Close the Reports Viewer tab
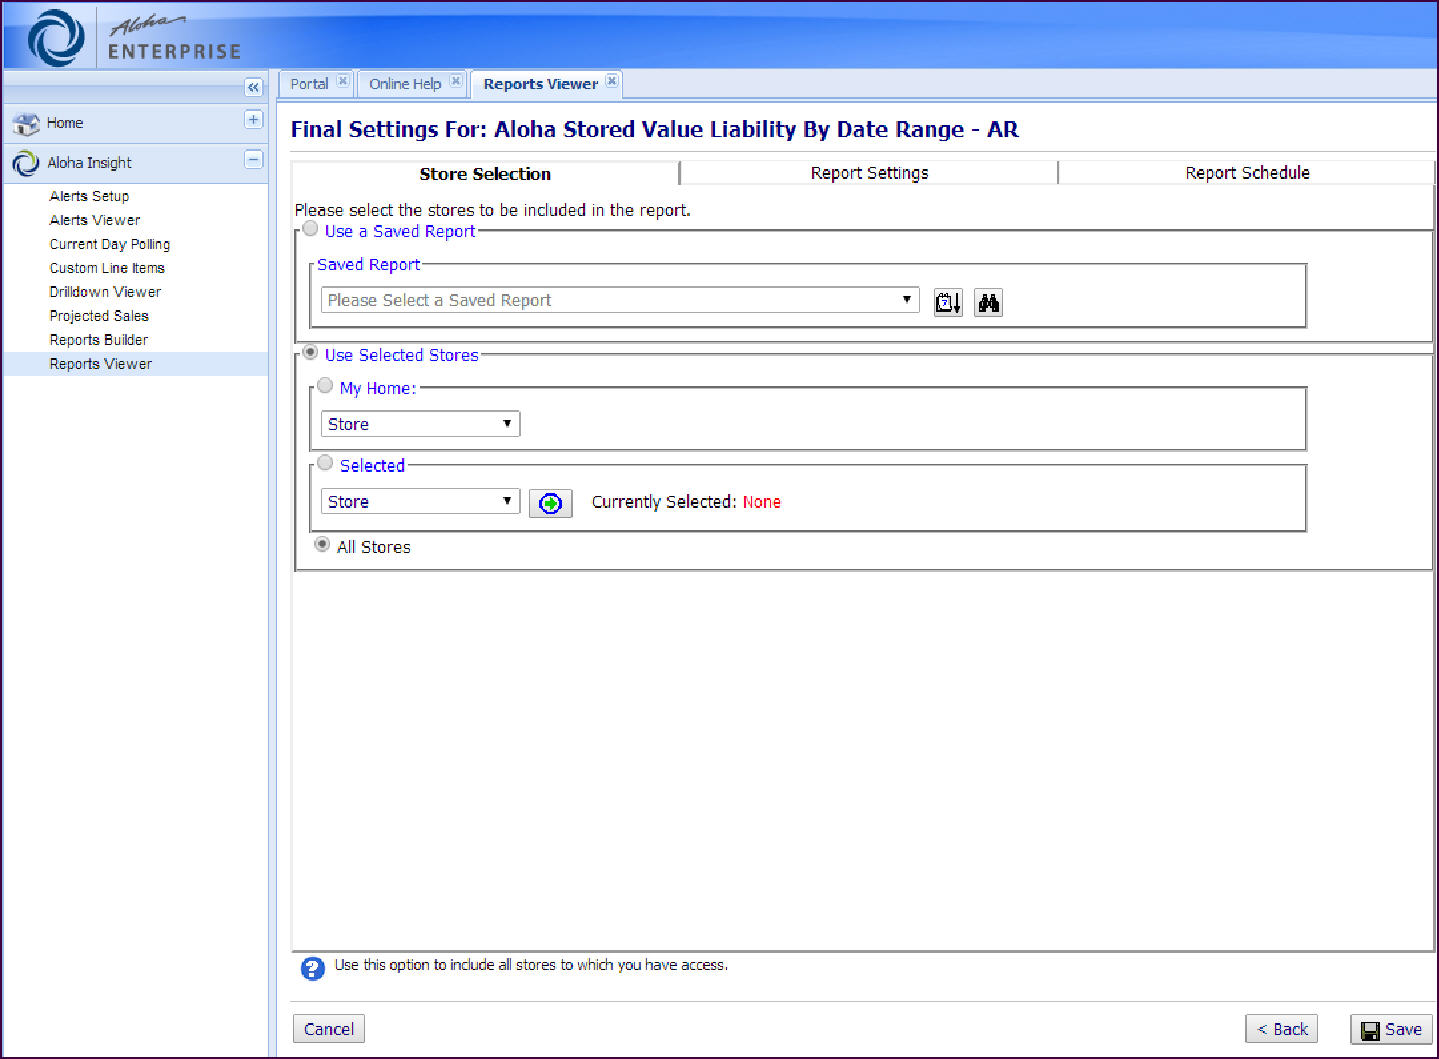 click(612, 81)
